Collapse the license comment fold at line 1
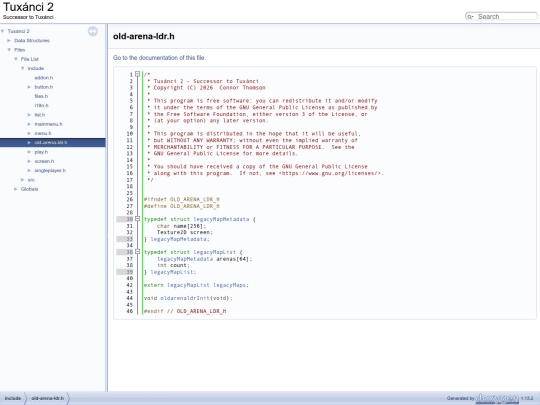540x405 pixels. tap(137, 74)
